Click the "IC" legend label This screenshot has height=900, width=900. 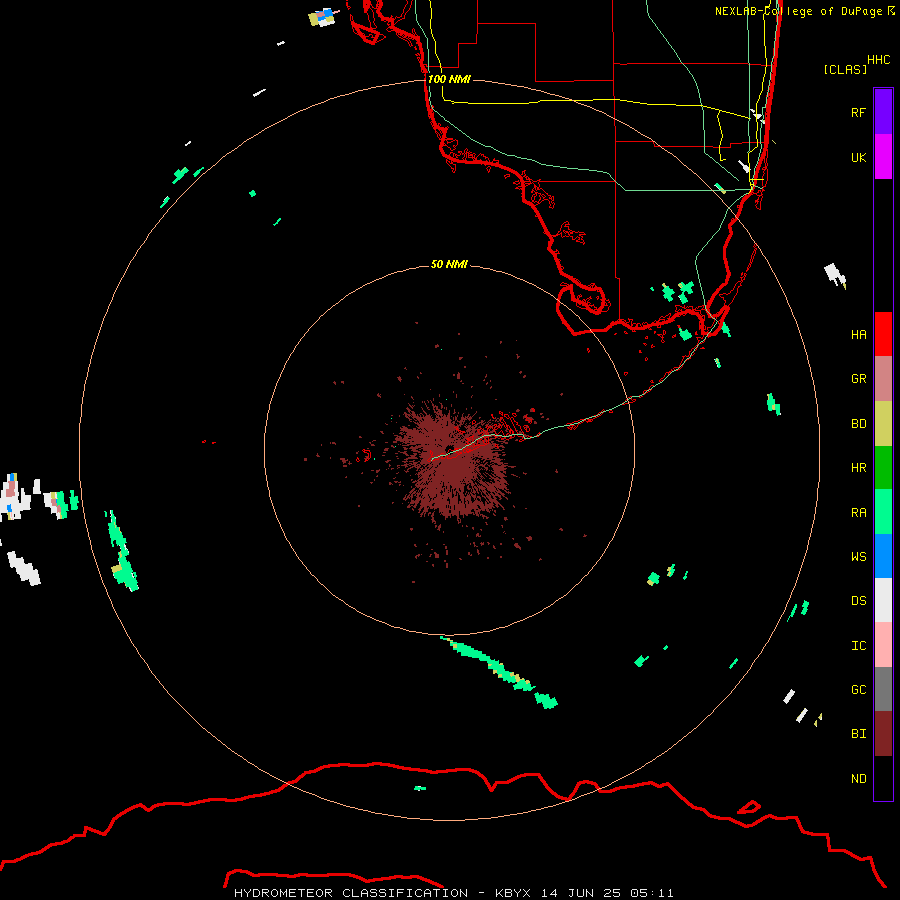(x=858, y=646)
